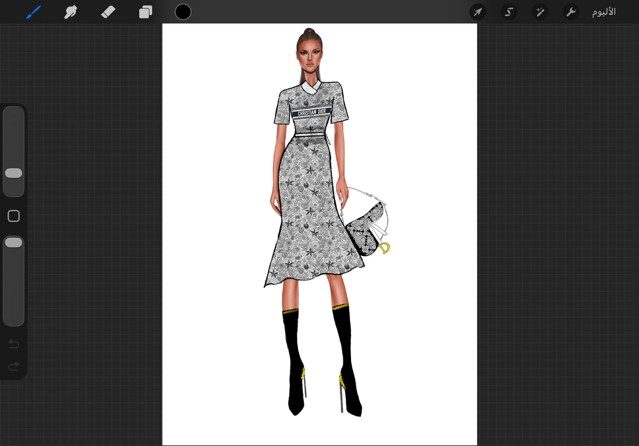Open the Layers panel

click(x=145, y=12)
